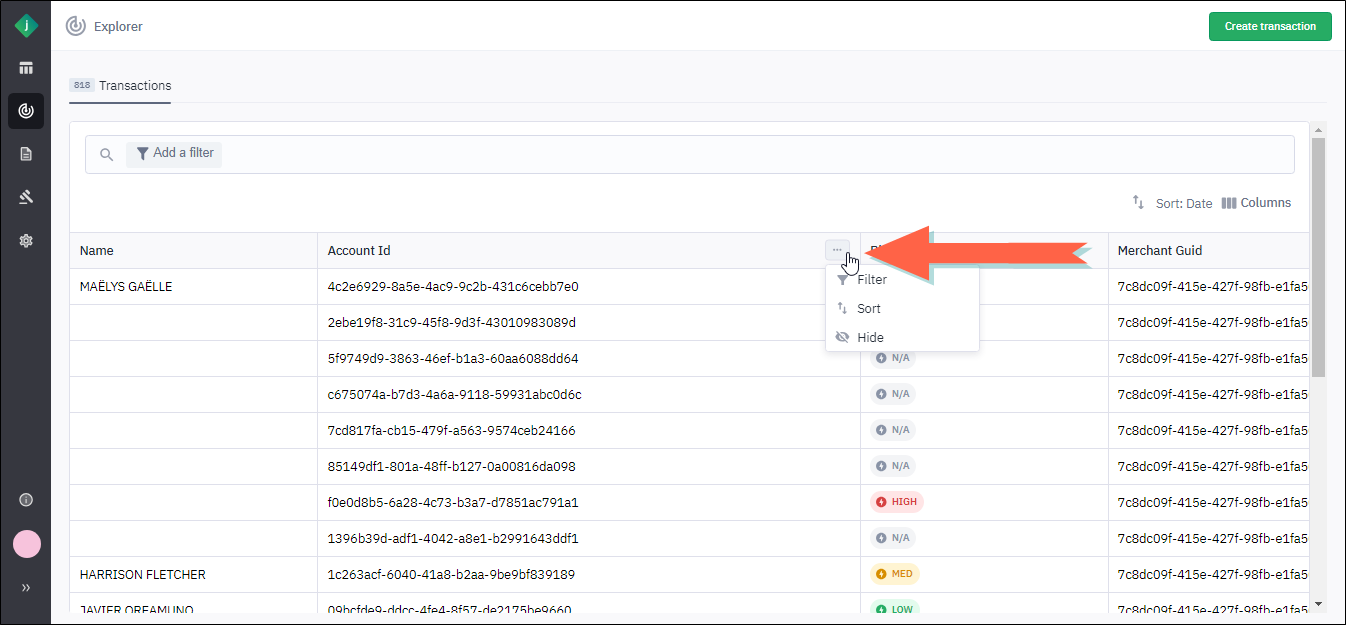Click the HIGH risk badge

pyautogui.click(x=896, y=502)
